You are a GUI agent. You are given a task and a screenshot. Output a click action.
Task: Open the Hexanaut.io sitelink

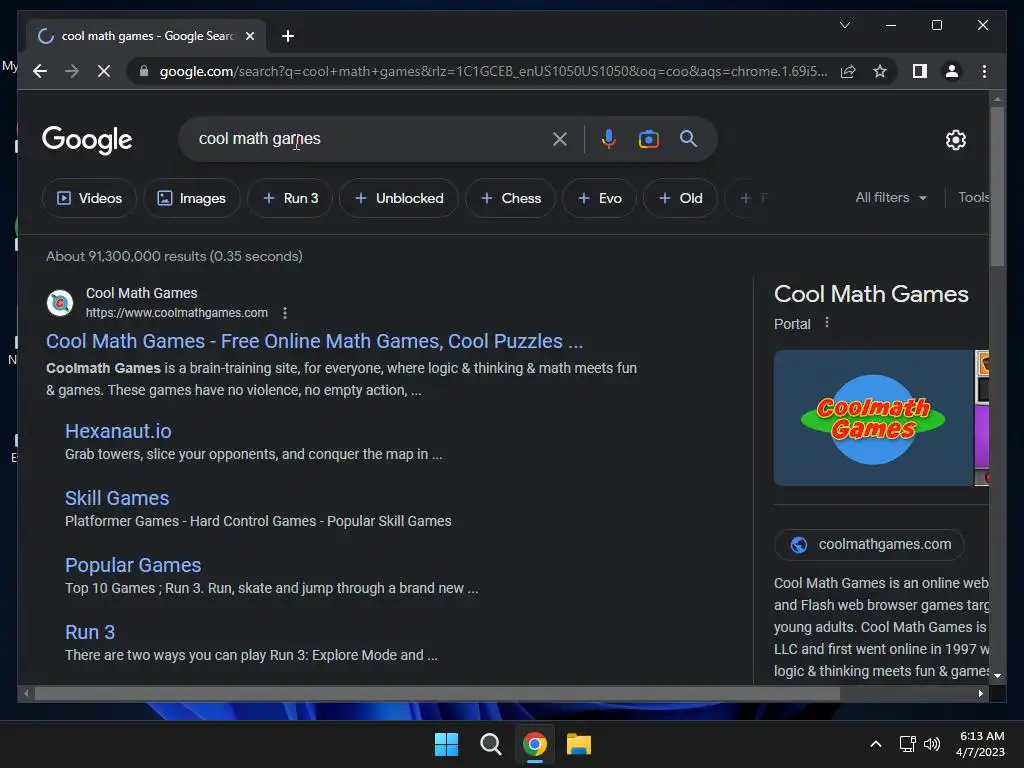(118, 431)
